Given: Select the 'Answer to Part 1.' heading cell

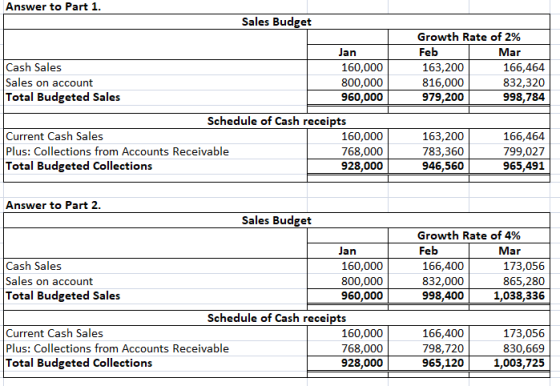Looking at the screenshot, I should point(53,7).
